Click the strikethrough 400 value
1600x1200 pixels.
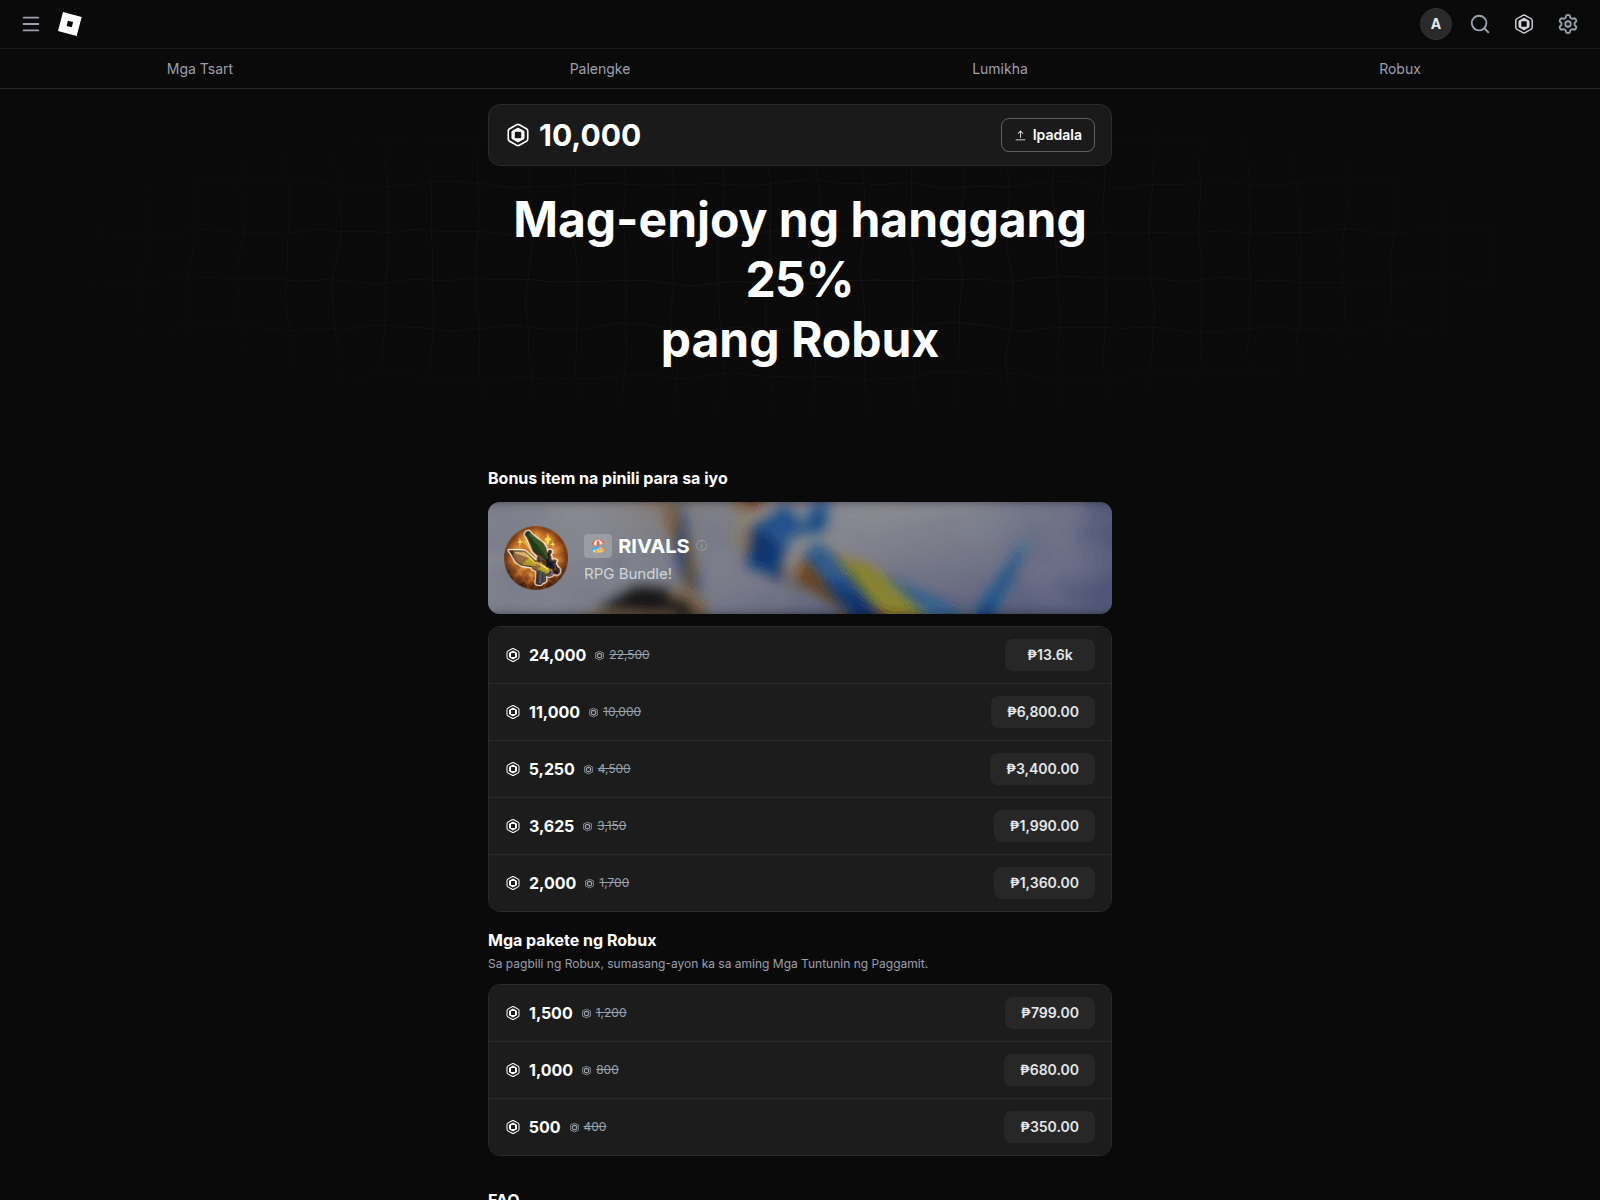595,1127
